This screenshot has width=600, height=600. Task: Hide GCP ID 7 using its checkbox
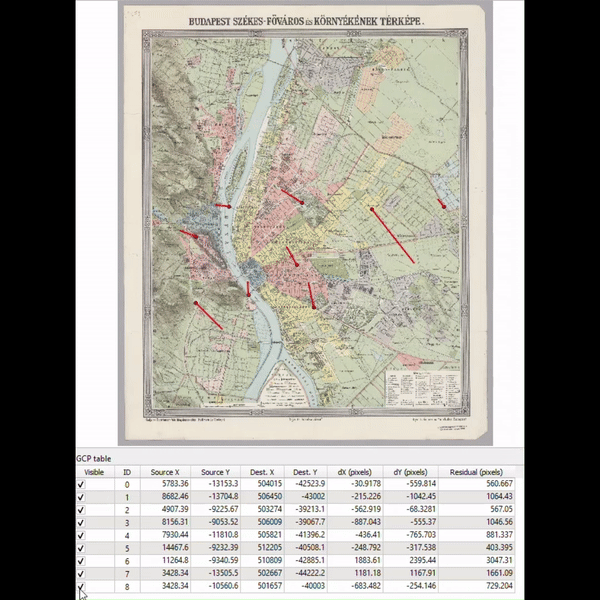coord(81,574)
